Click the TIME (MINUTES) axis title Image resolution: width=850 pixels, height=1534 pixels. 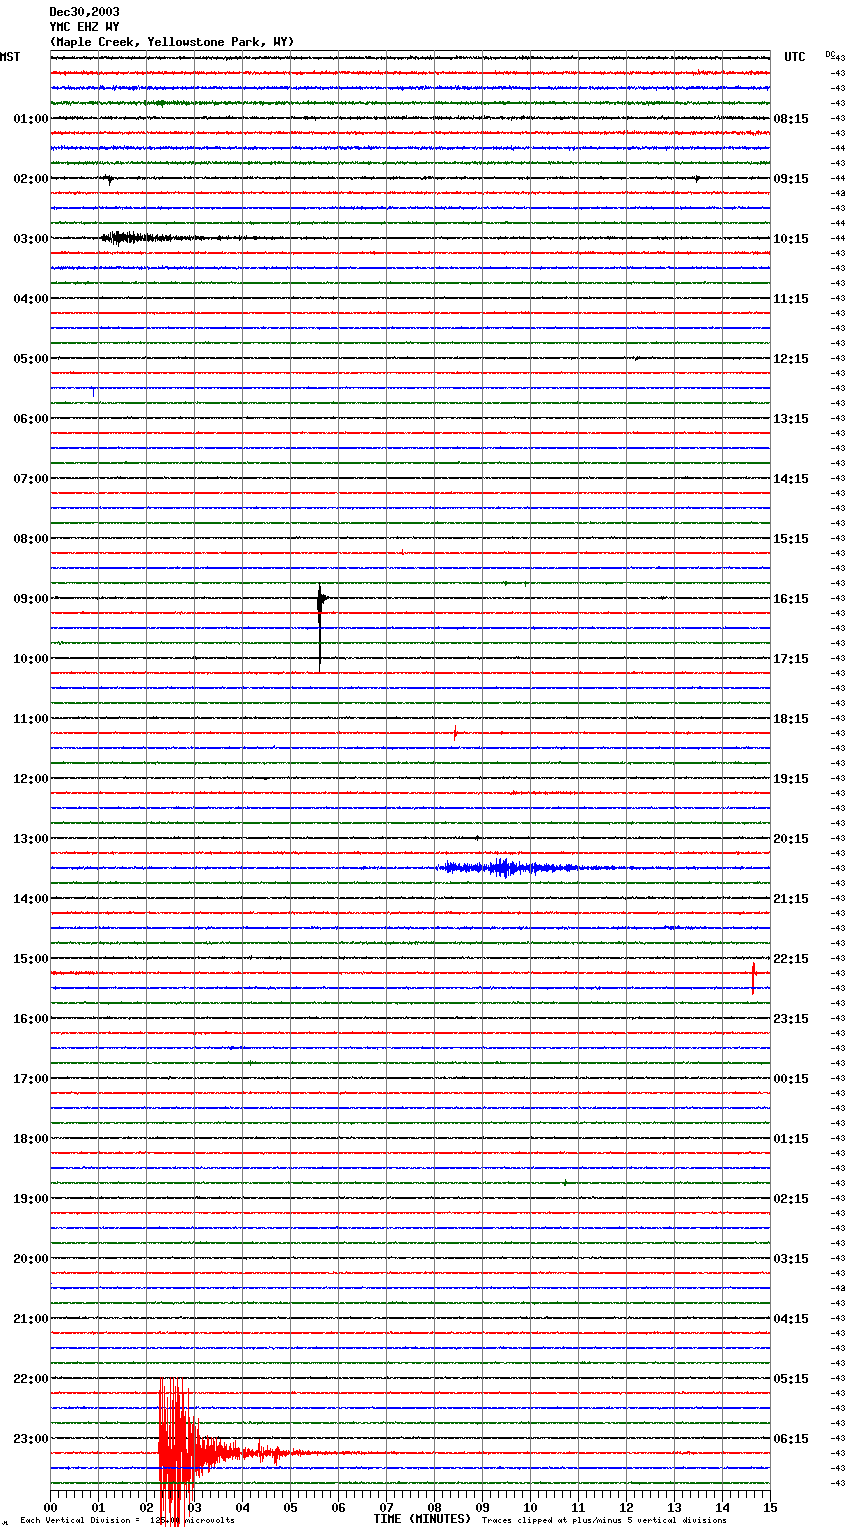tap(422, 1519)
